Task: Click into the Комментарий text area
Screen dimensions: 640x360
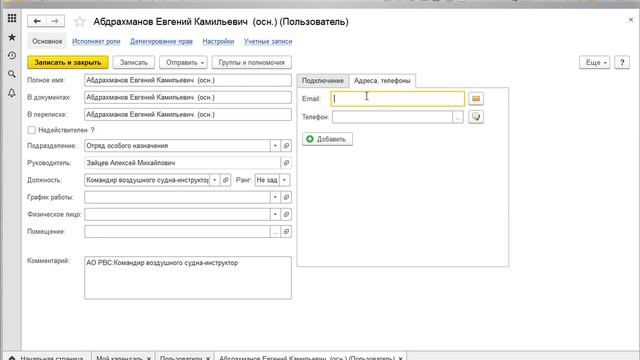Action: pyautogui.click(x=188, y=278)
